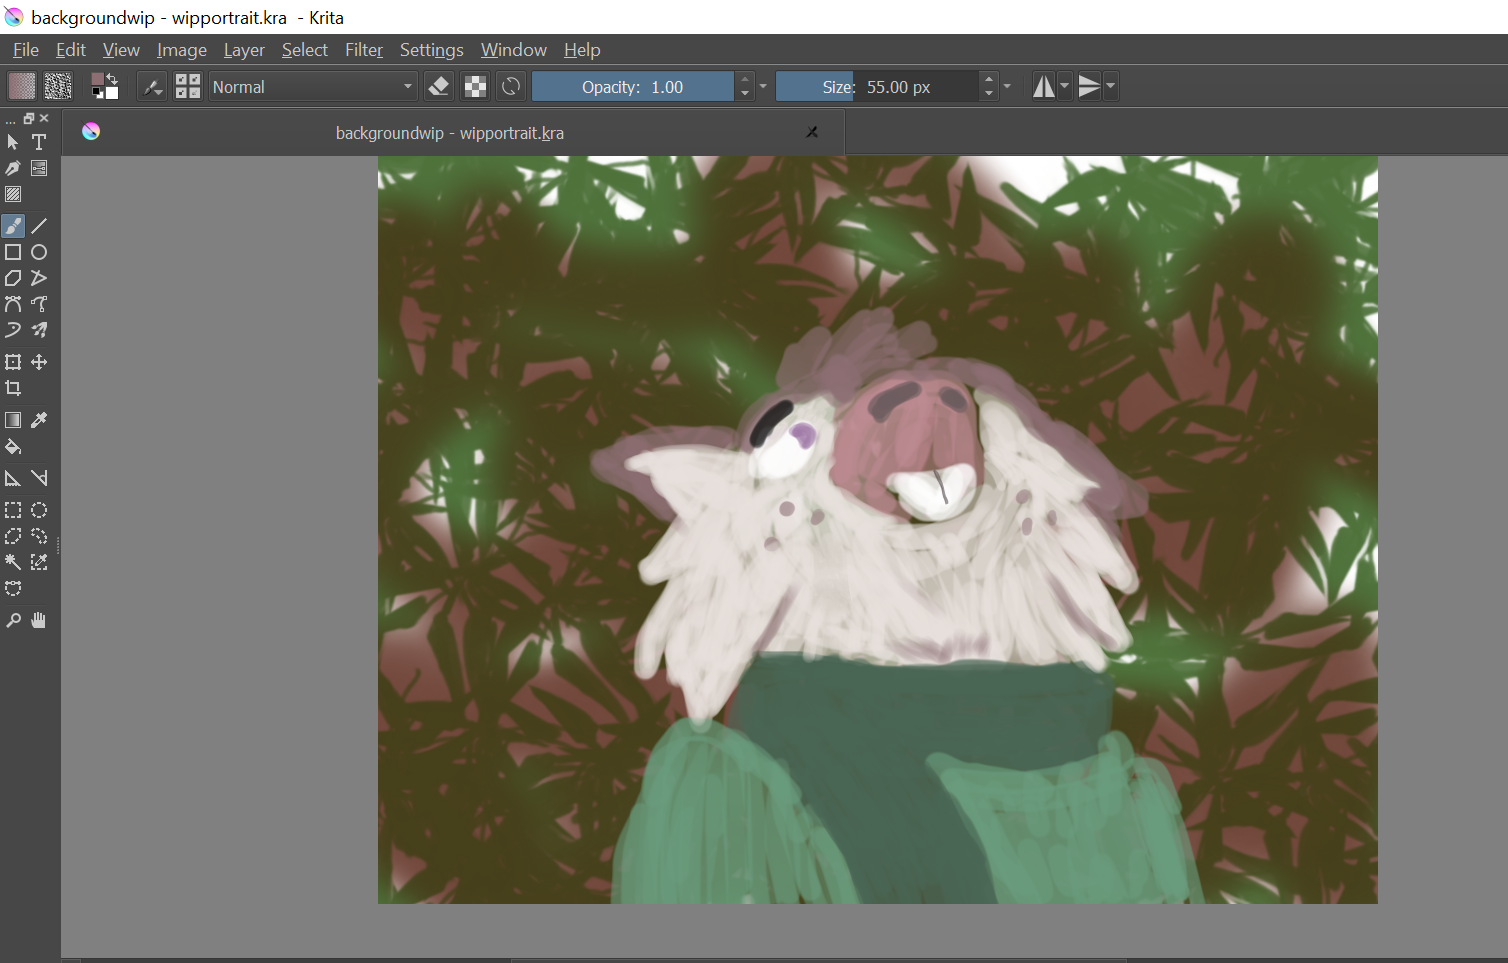Image resolution: width=1508 pixels, height=963 pixels.
Task: Pick the Color Sampler eyedropper tool
Action: (39, 420)
